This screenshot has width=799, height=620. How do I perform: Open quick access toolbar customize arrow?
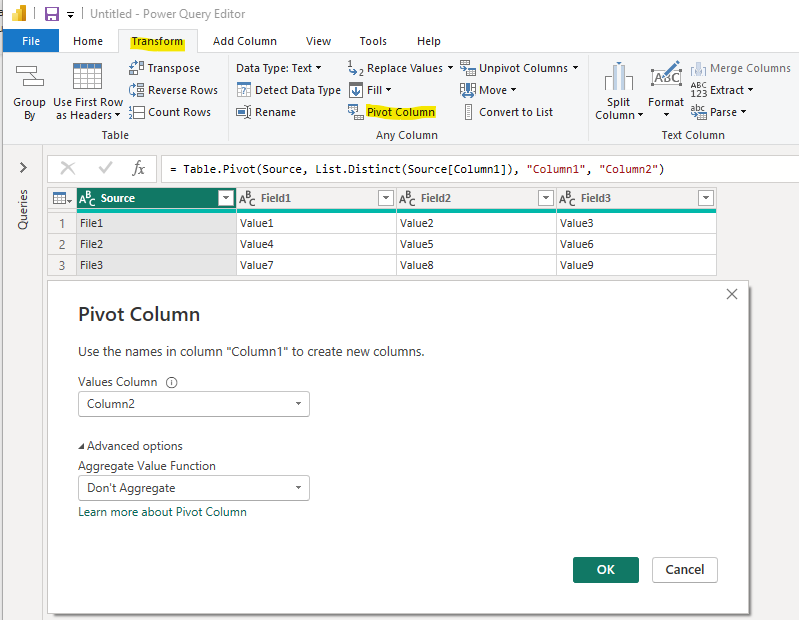coord(71,15)
